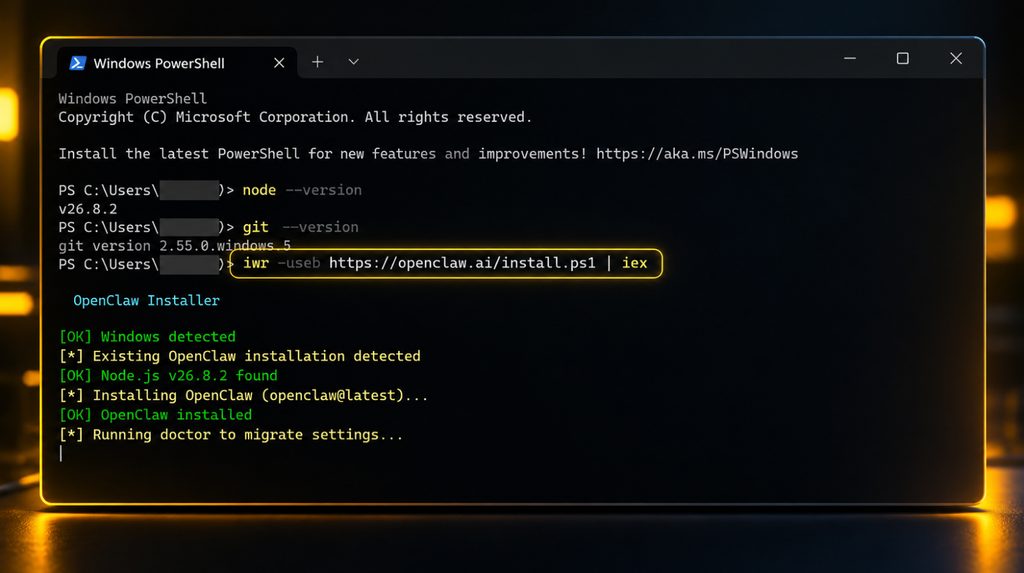Screen dimensions: 1024x573
Task: Click the PowerShell icon in the tab
Action: tap(78, 63)
